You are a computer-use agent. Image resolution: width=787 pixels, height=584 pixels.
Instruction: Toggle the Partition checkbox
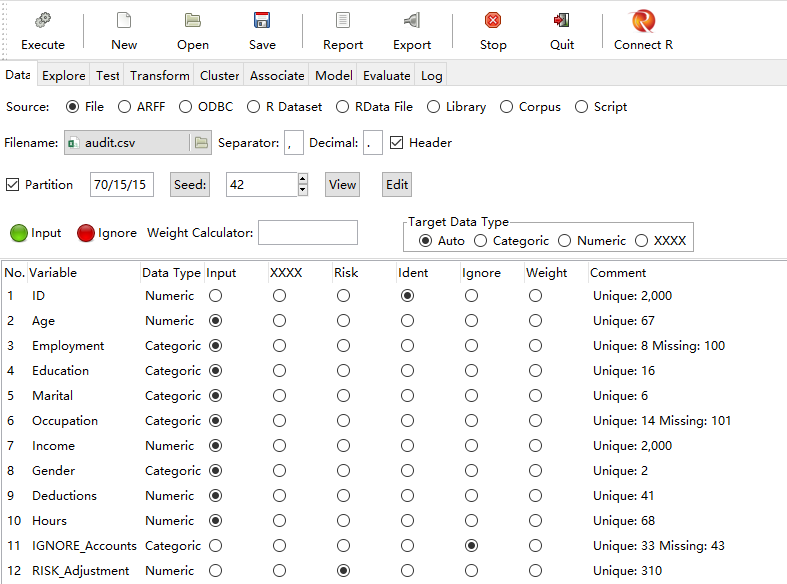click(13, 185)
